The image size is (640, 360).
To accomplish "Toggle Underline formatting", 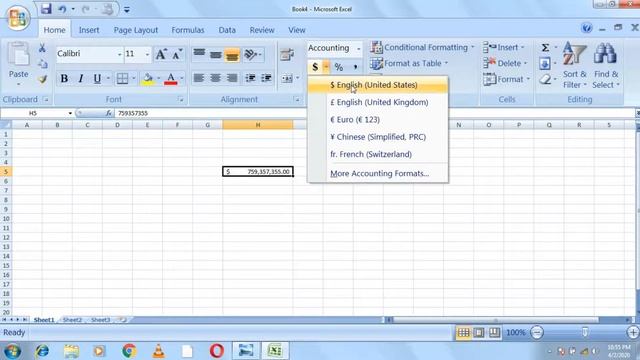I will coord(97,78).
